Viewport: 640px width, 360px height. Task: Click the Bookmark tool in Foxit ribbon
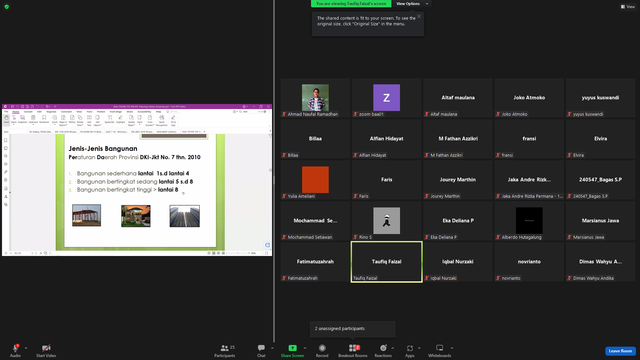(x=44, y=119)
